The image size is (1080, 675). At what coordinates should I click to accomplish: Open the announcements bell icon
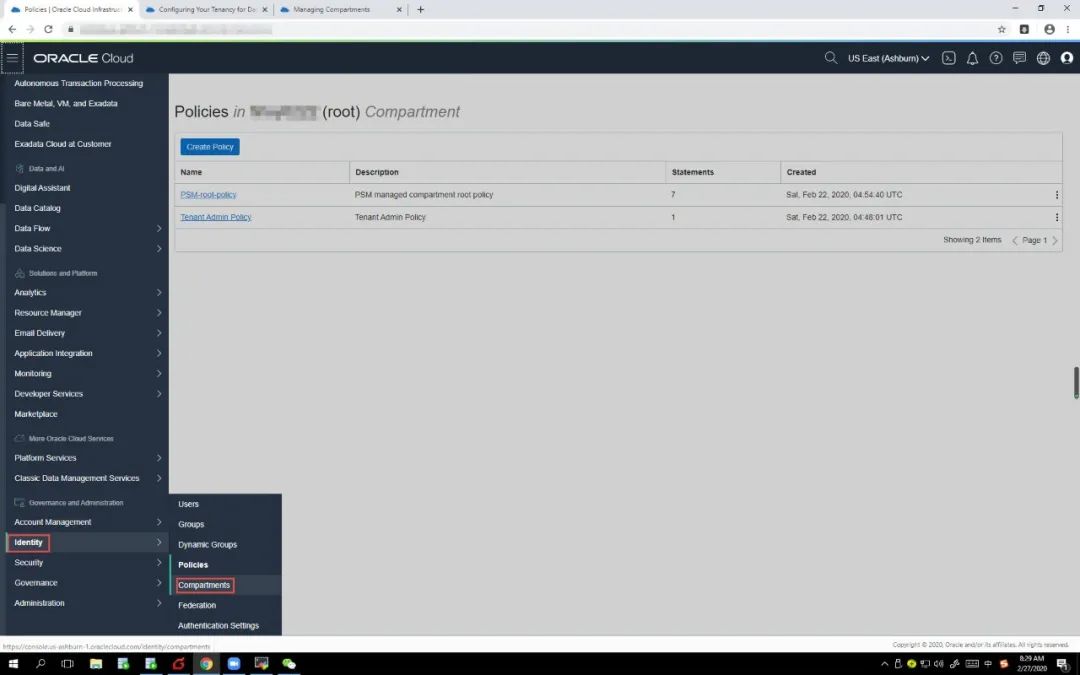coord(972,58)
